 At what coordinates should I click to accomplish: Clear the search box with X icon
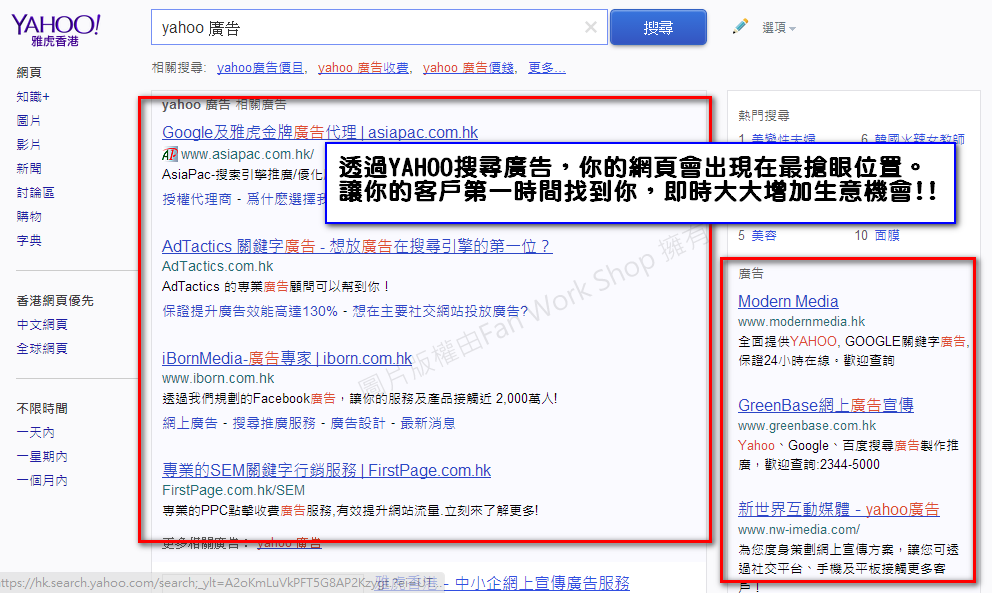click(591, 28)
